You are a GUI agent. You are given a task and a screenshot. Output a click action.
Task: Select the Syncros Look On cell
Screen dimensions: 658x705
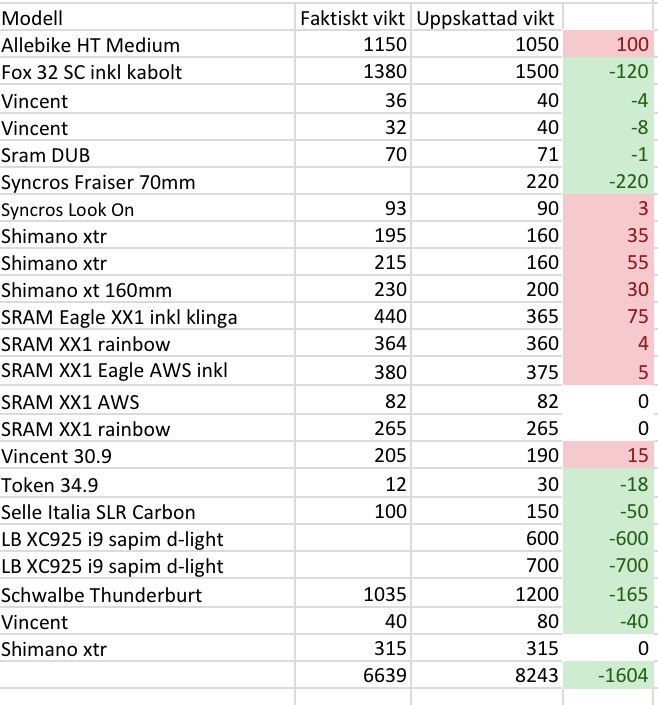tap(147, 209)
